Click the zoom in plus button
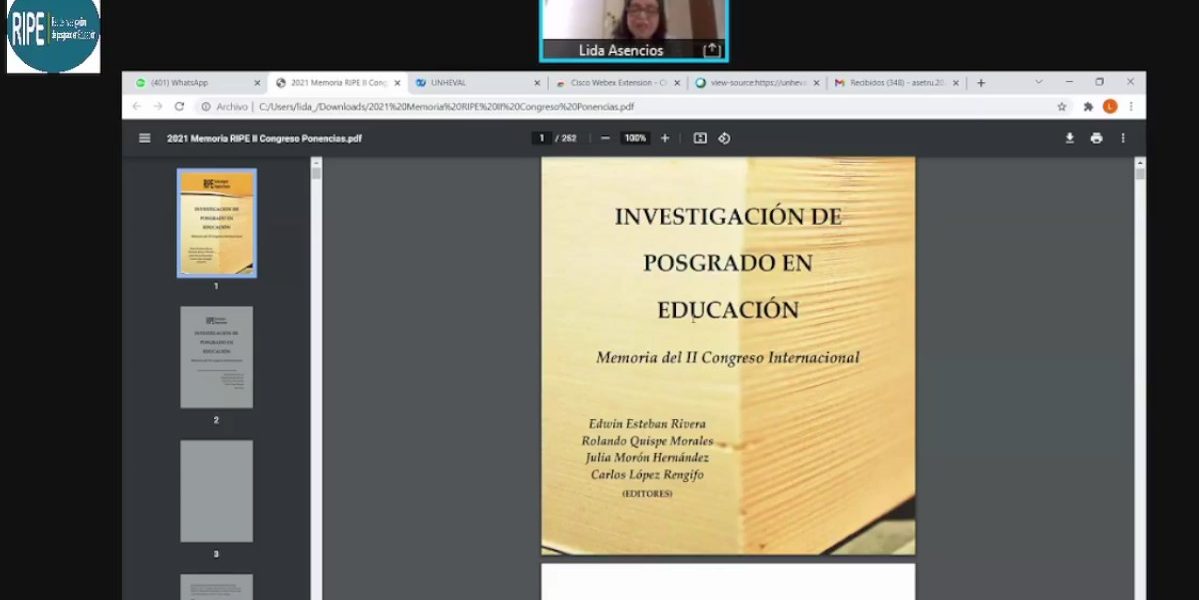The height and width of the screenshot is (600, 1199). (665, 138)
